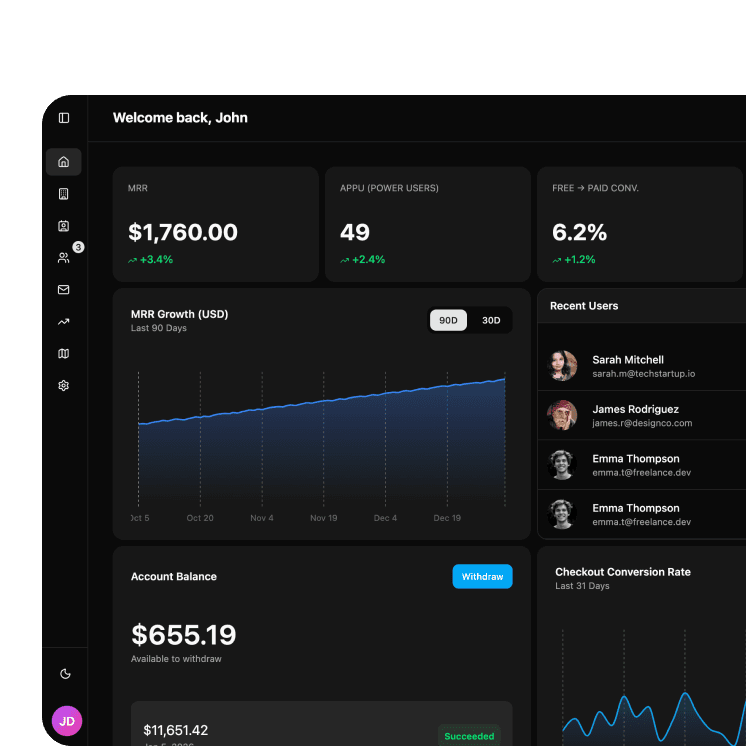Screen dimensions: 746x746
Task: Toggle the sidebar panel icon
Action: (64, 118)
